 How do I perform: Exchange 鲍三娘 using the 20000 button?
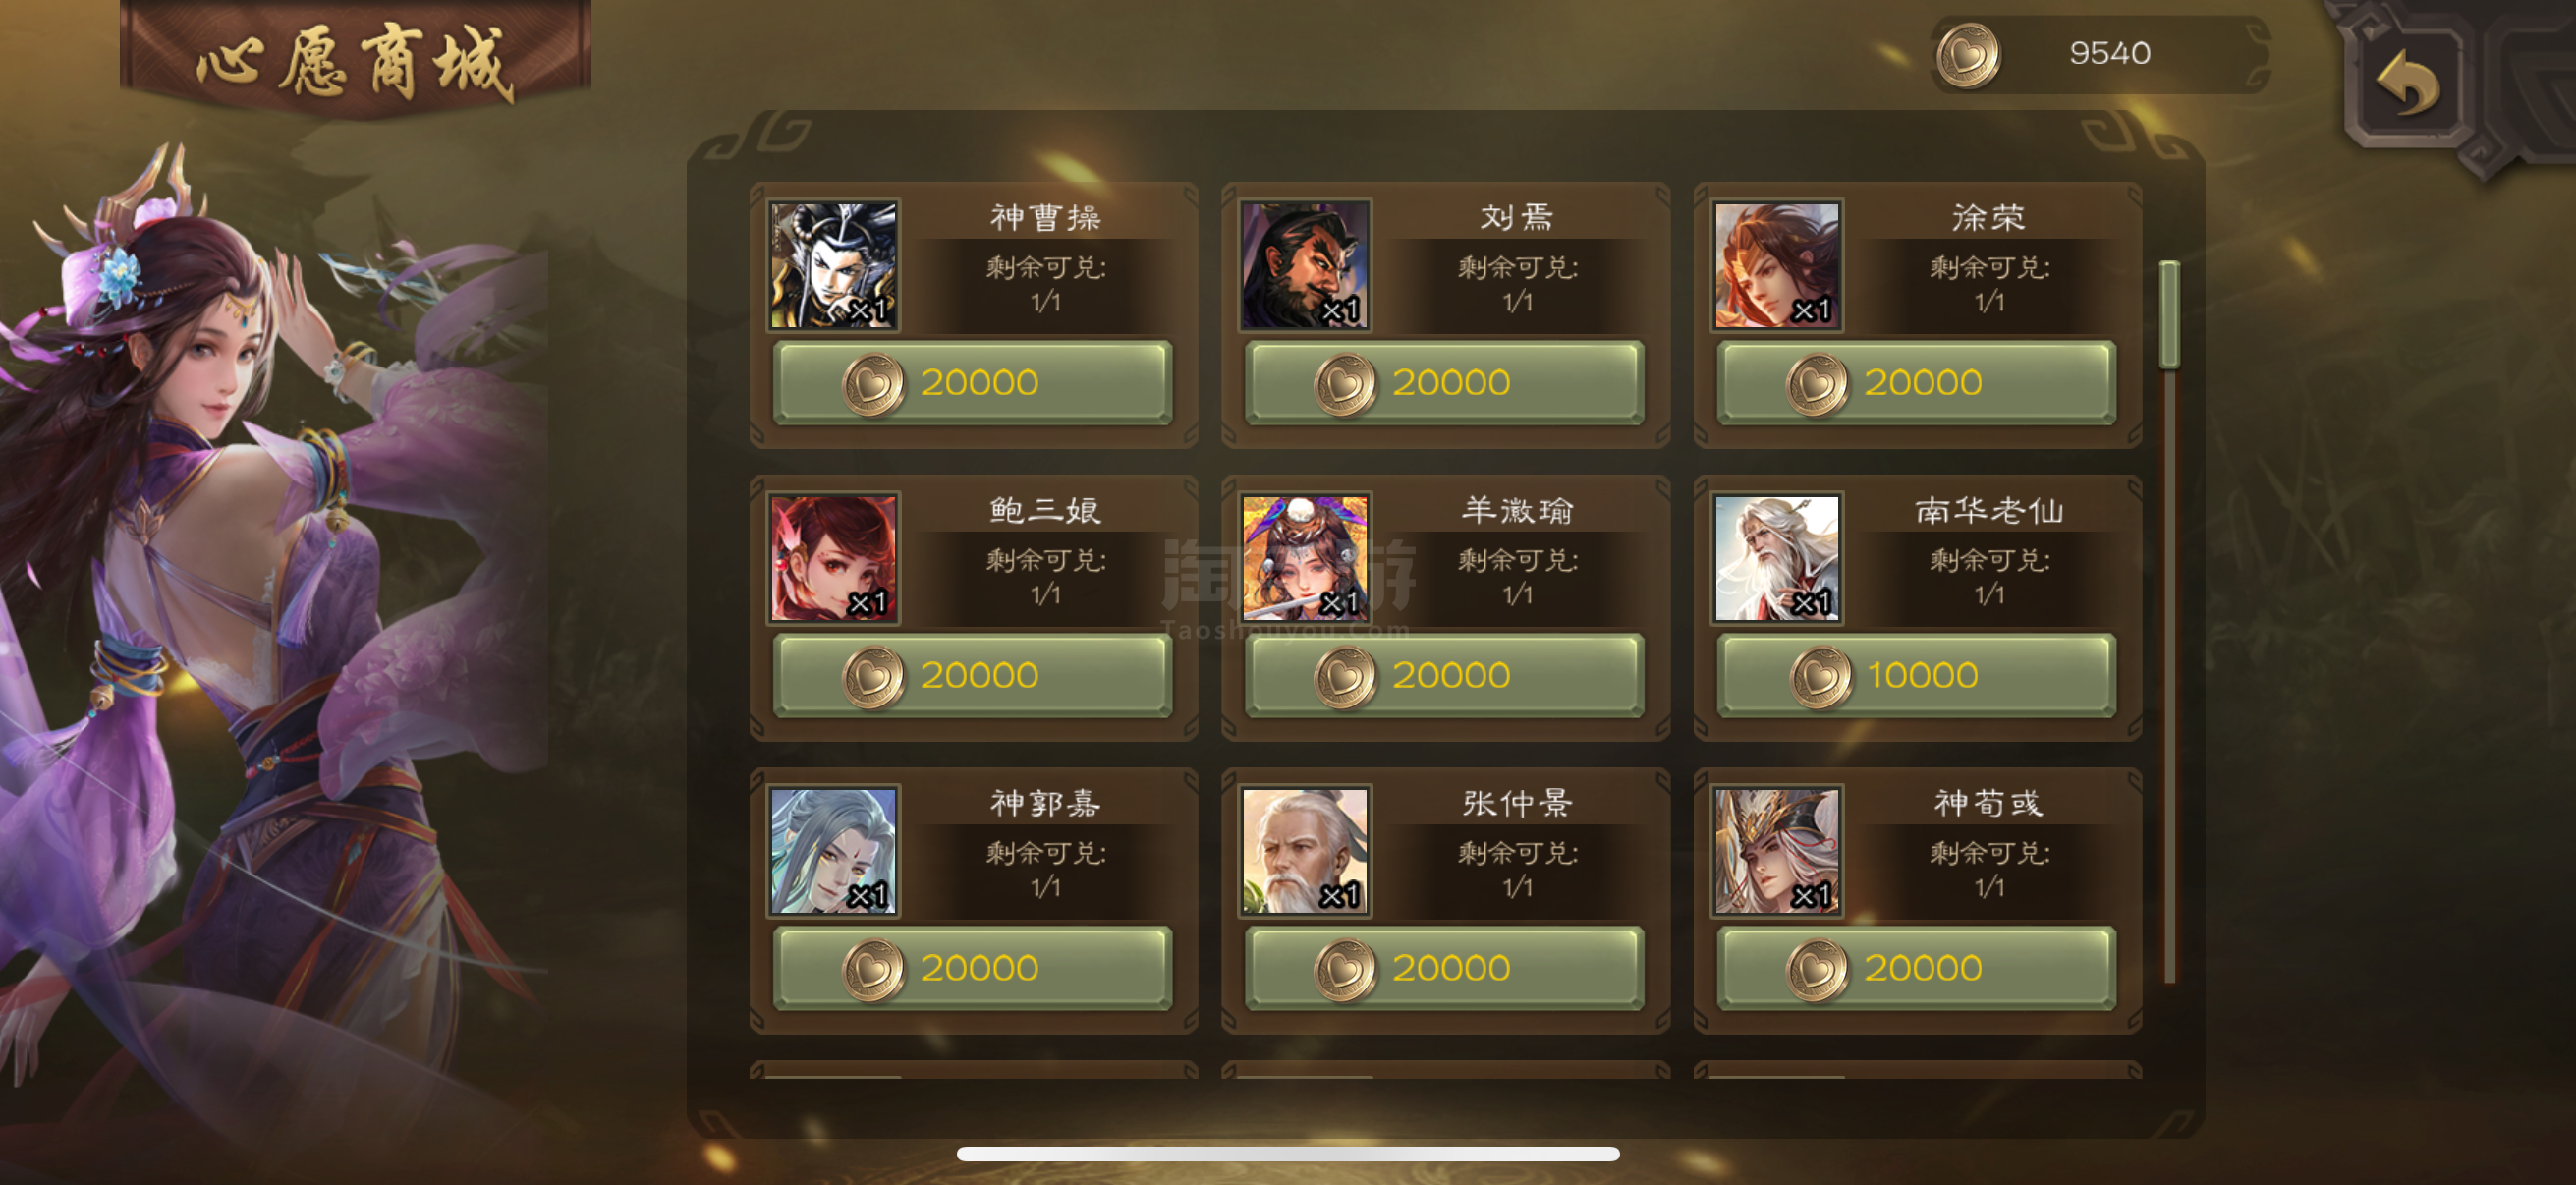click(973, 676)
